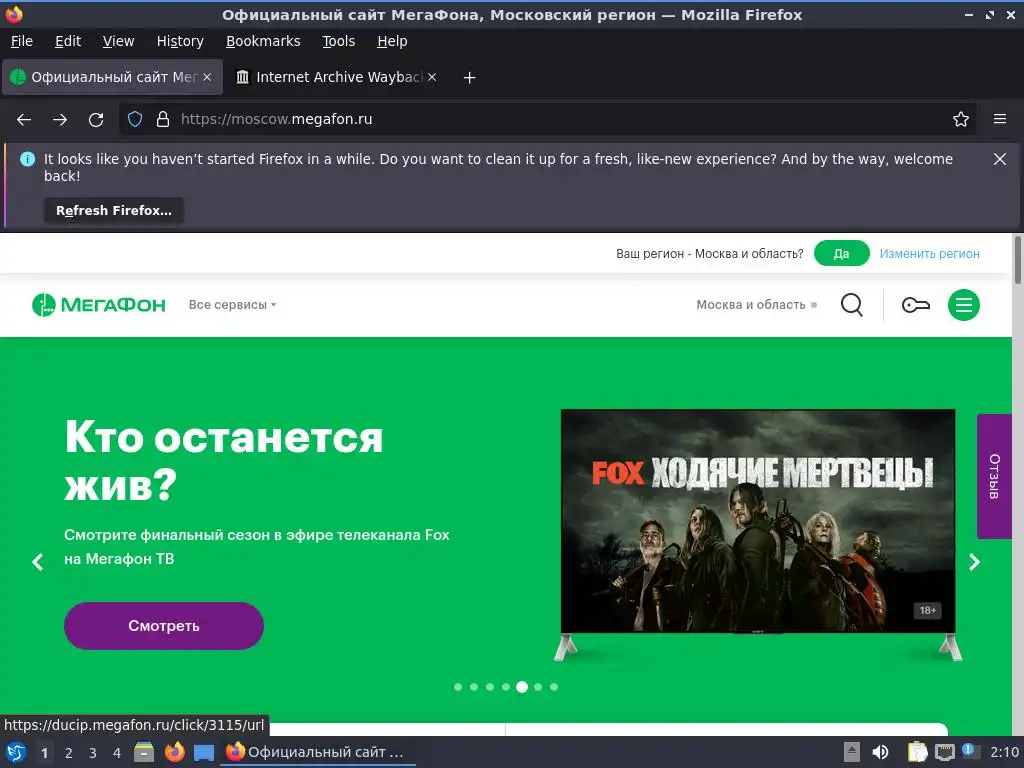The image size is (1024, 768).
Task: Open the View menu
Action: pyautogui.click(x=118, y=41)
